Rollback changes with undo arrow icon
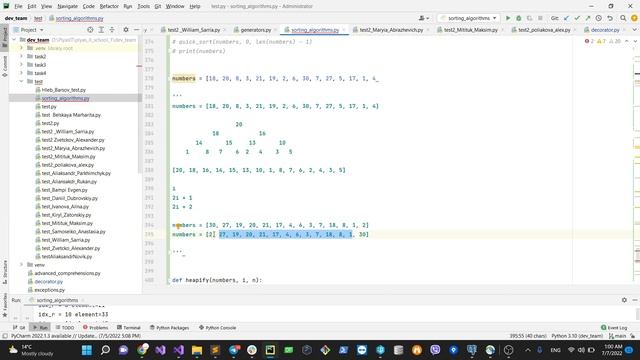 (610, 18)
